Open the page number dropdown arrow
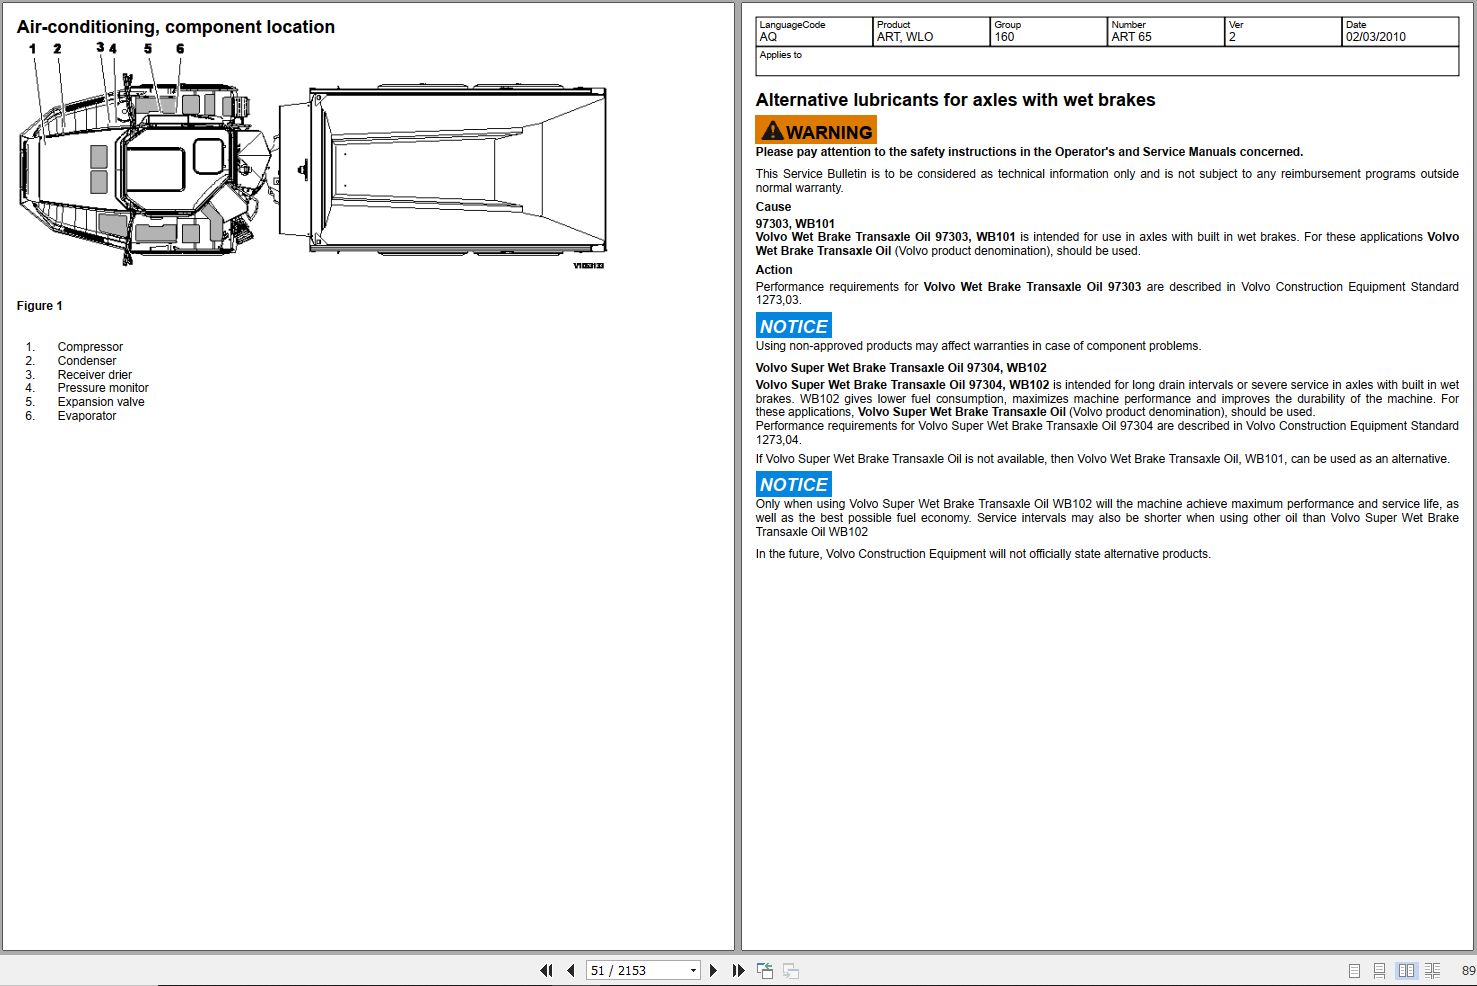This screenshot has height=986, width=1477. [x=693, y=970]
